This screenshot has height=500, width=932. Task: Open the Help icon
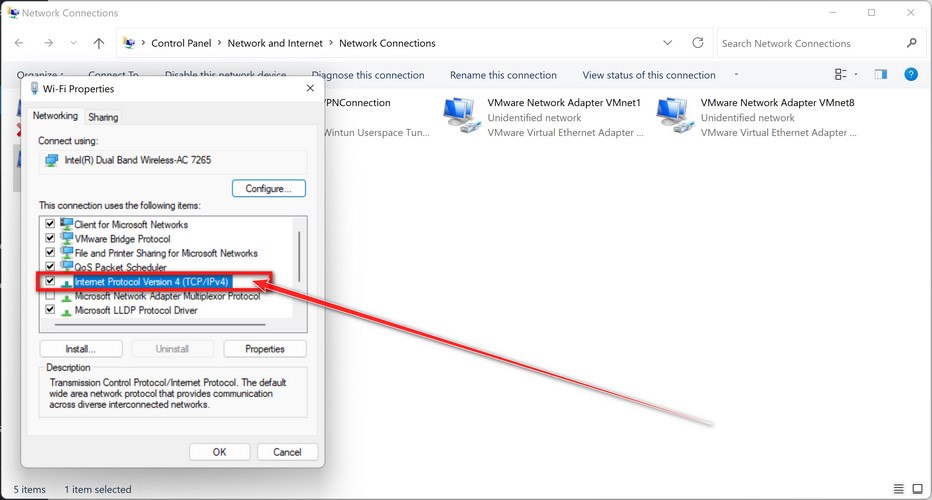coord(911,74)
